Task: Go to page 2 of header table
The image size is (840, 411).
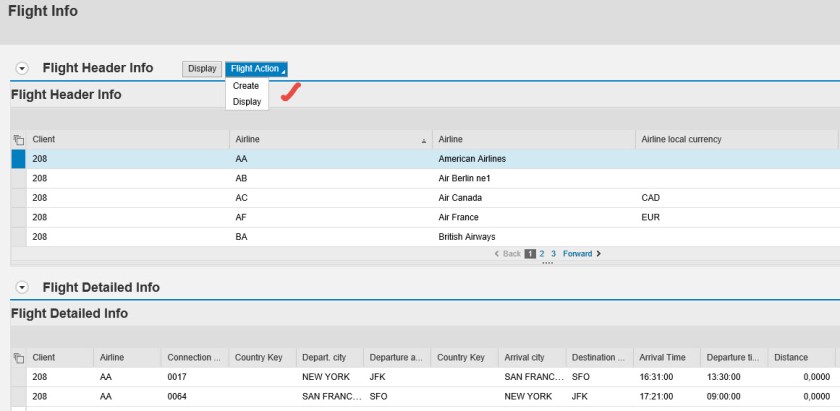Action: (x=542, y=254)
